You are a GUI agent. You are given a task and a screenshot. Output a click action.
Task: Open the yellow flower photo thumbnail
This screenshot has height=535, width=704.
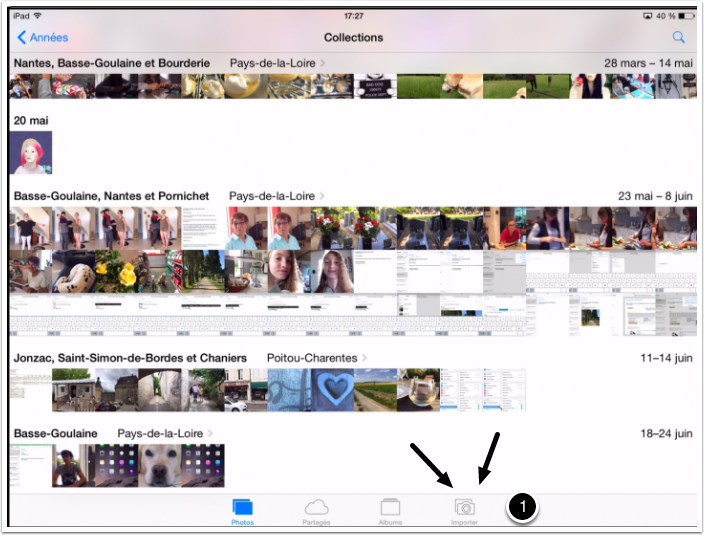click(x=117, y=272)
